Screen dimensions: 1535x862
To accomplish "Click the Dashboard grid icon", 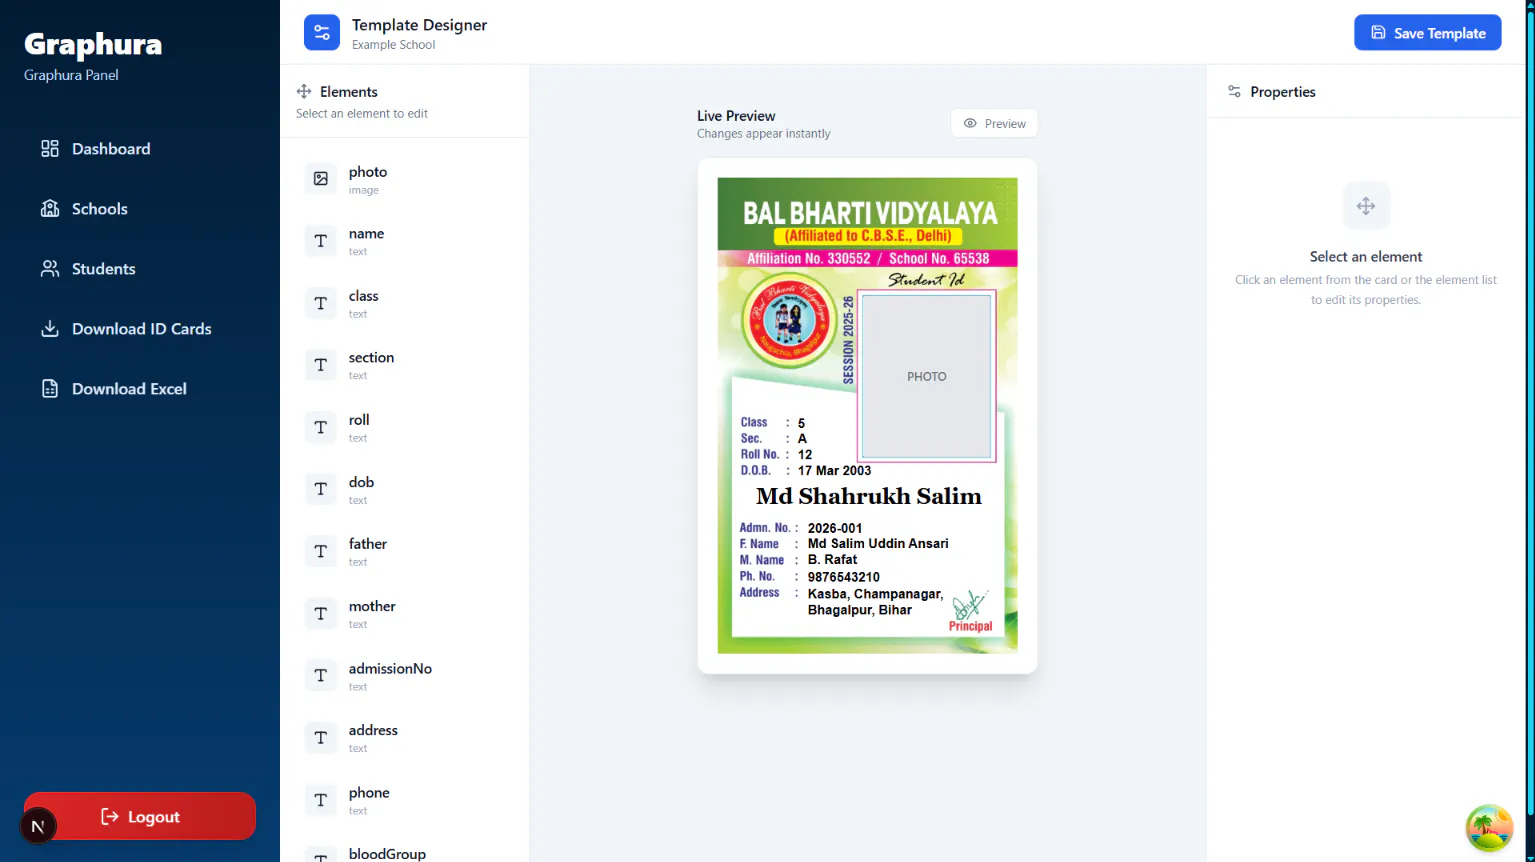I will [x=50, y=149].
